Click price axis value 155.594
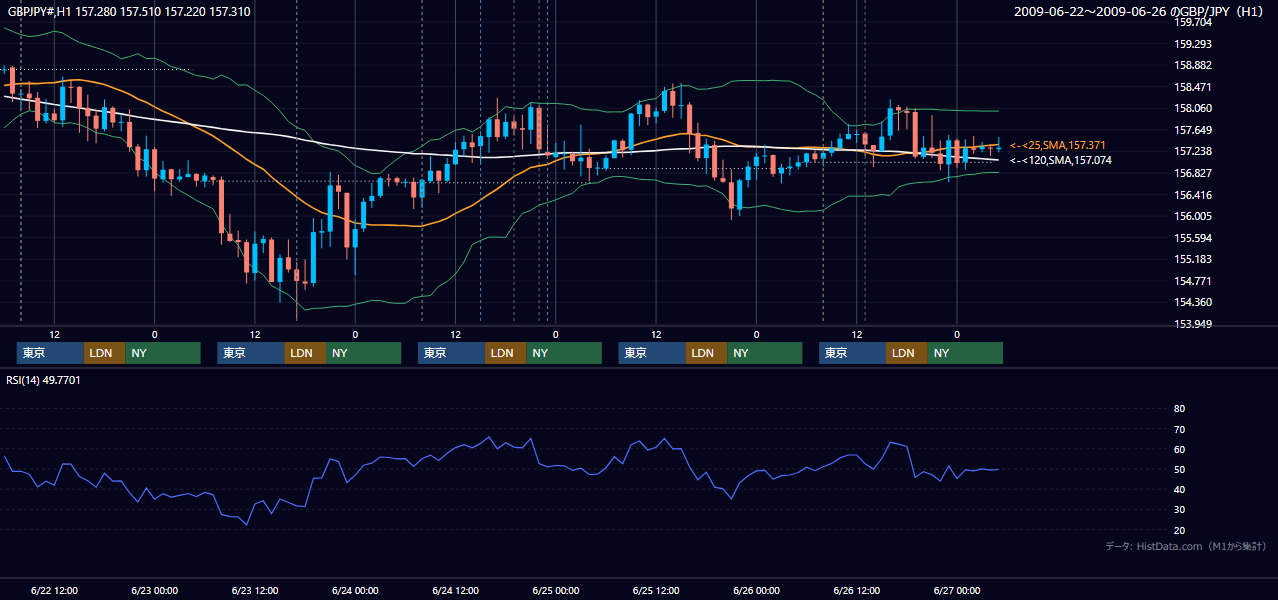 1193,238
